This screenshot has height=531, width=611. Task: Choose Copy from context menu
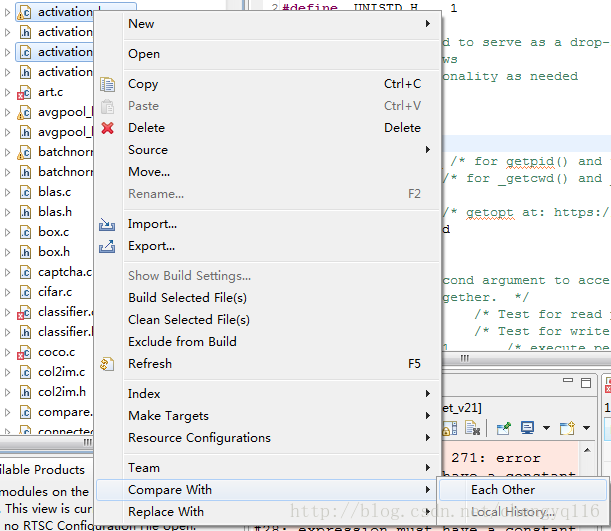pos(269,84)
